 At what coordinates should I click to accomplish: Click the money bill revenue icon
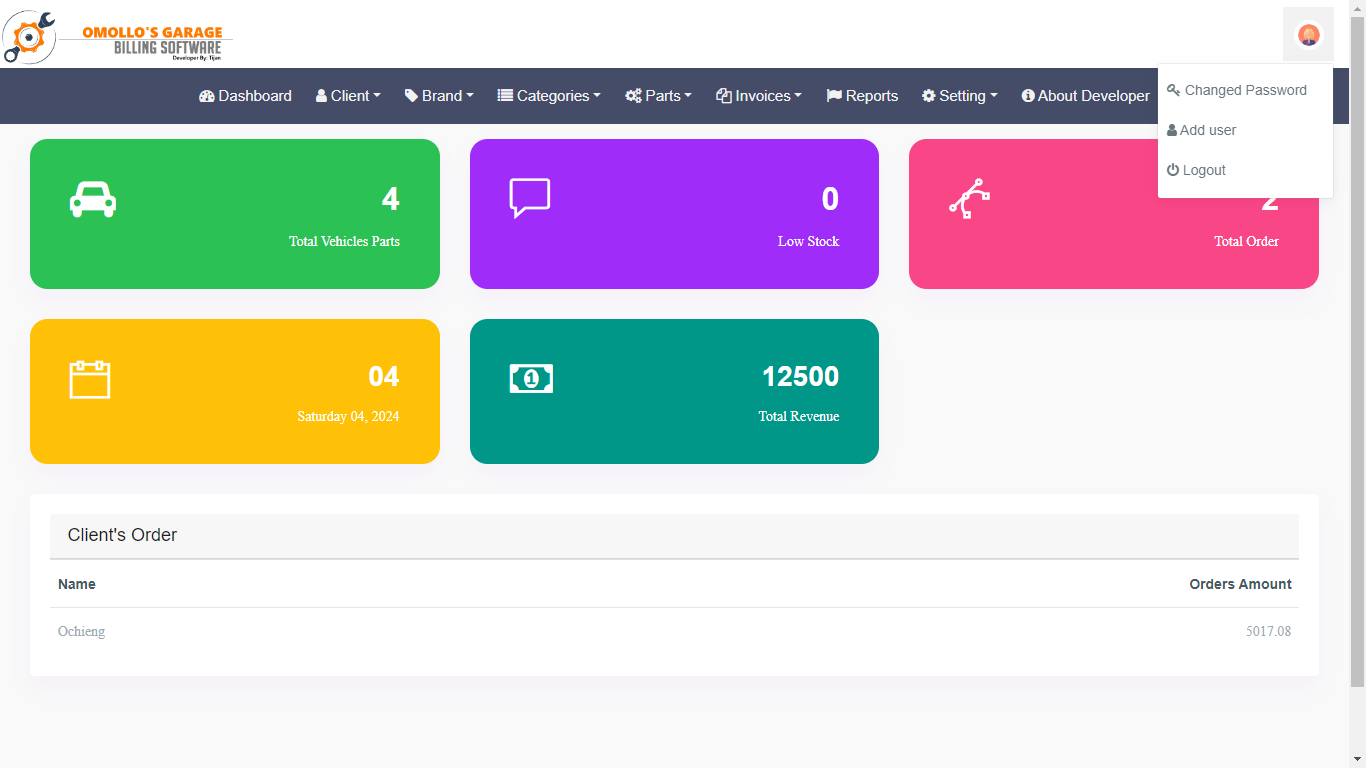tap(531, 378)
